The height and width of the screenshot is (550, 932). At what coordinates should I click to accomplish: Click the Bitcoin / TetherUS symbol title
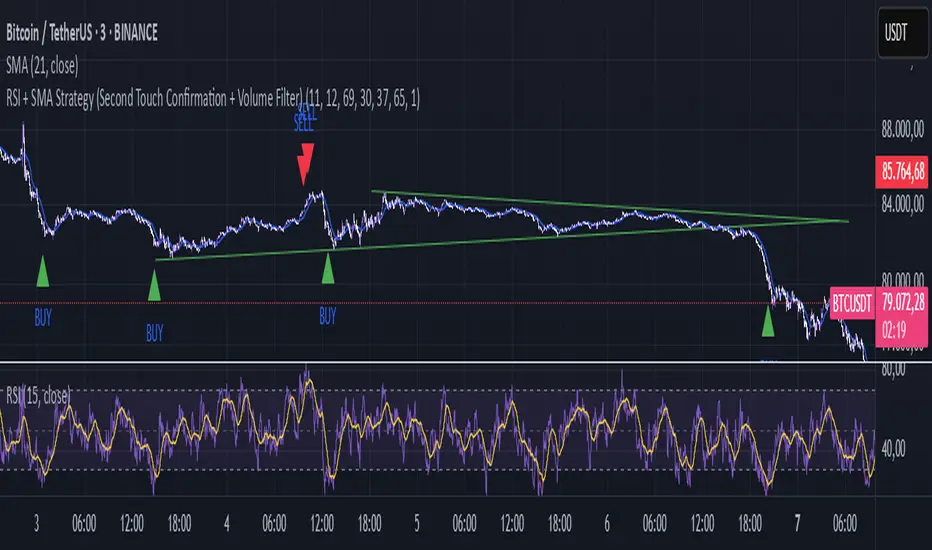click(82, 33)
